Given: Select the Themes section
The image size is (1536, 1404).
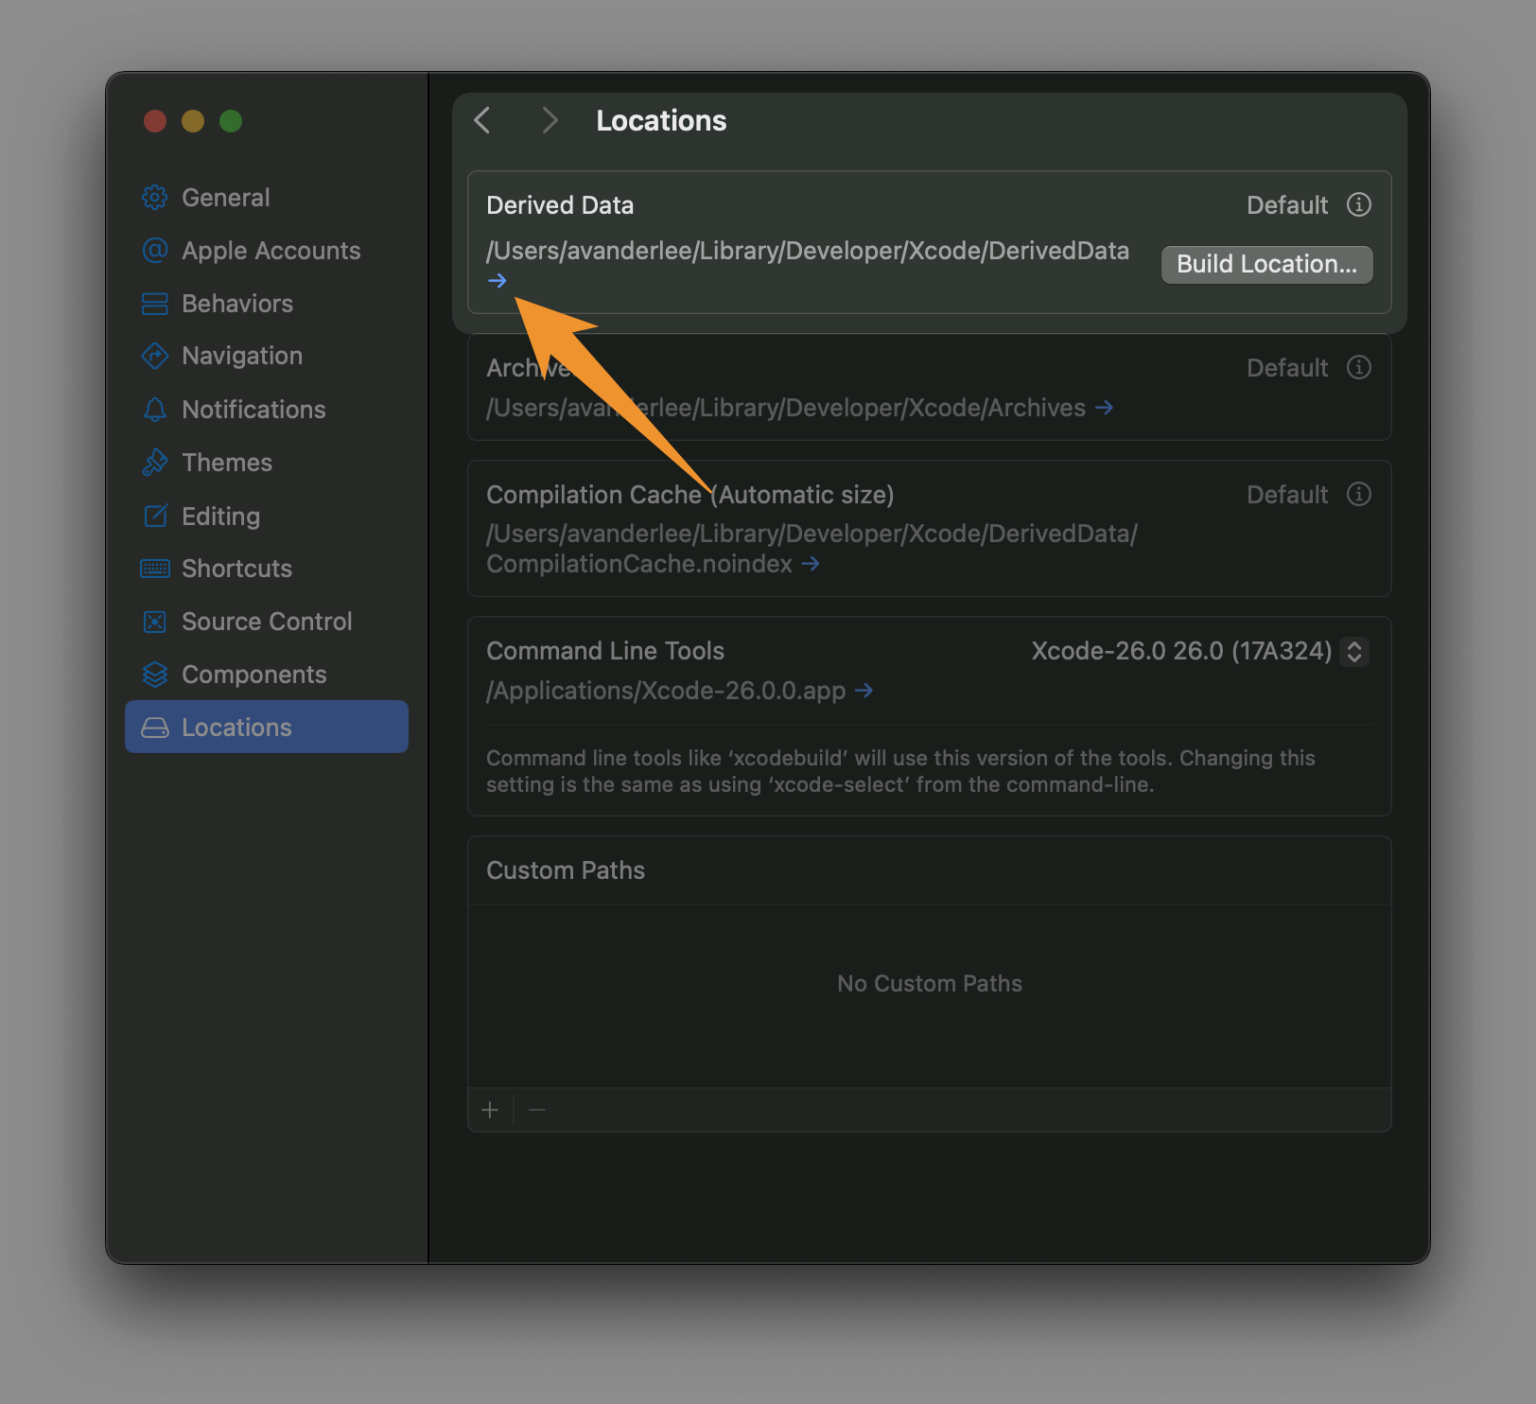Looking at the screenshot, I should pyautogui.click(x=227, y=462).
